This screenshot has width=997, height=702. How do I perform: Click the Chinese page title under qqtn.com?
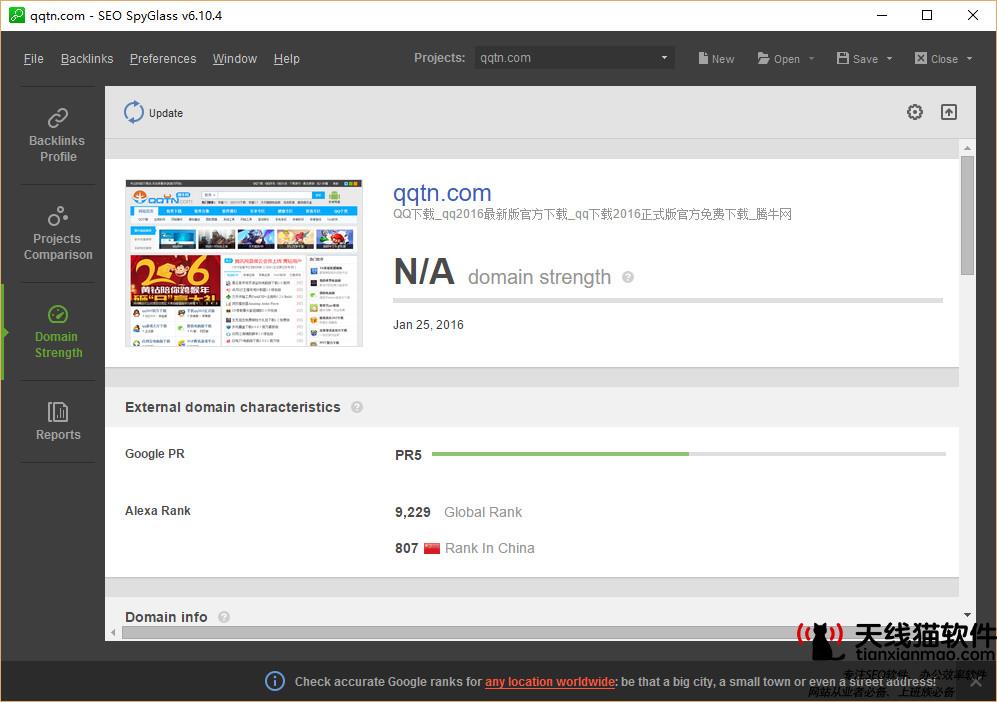click(592, 214)
